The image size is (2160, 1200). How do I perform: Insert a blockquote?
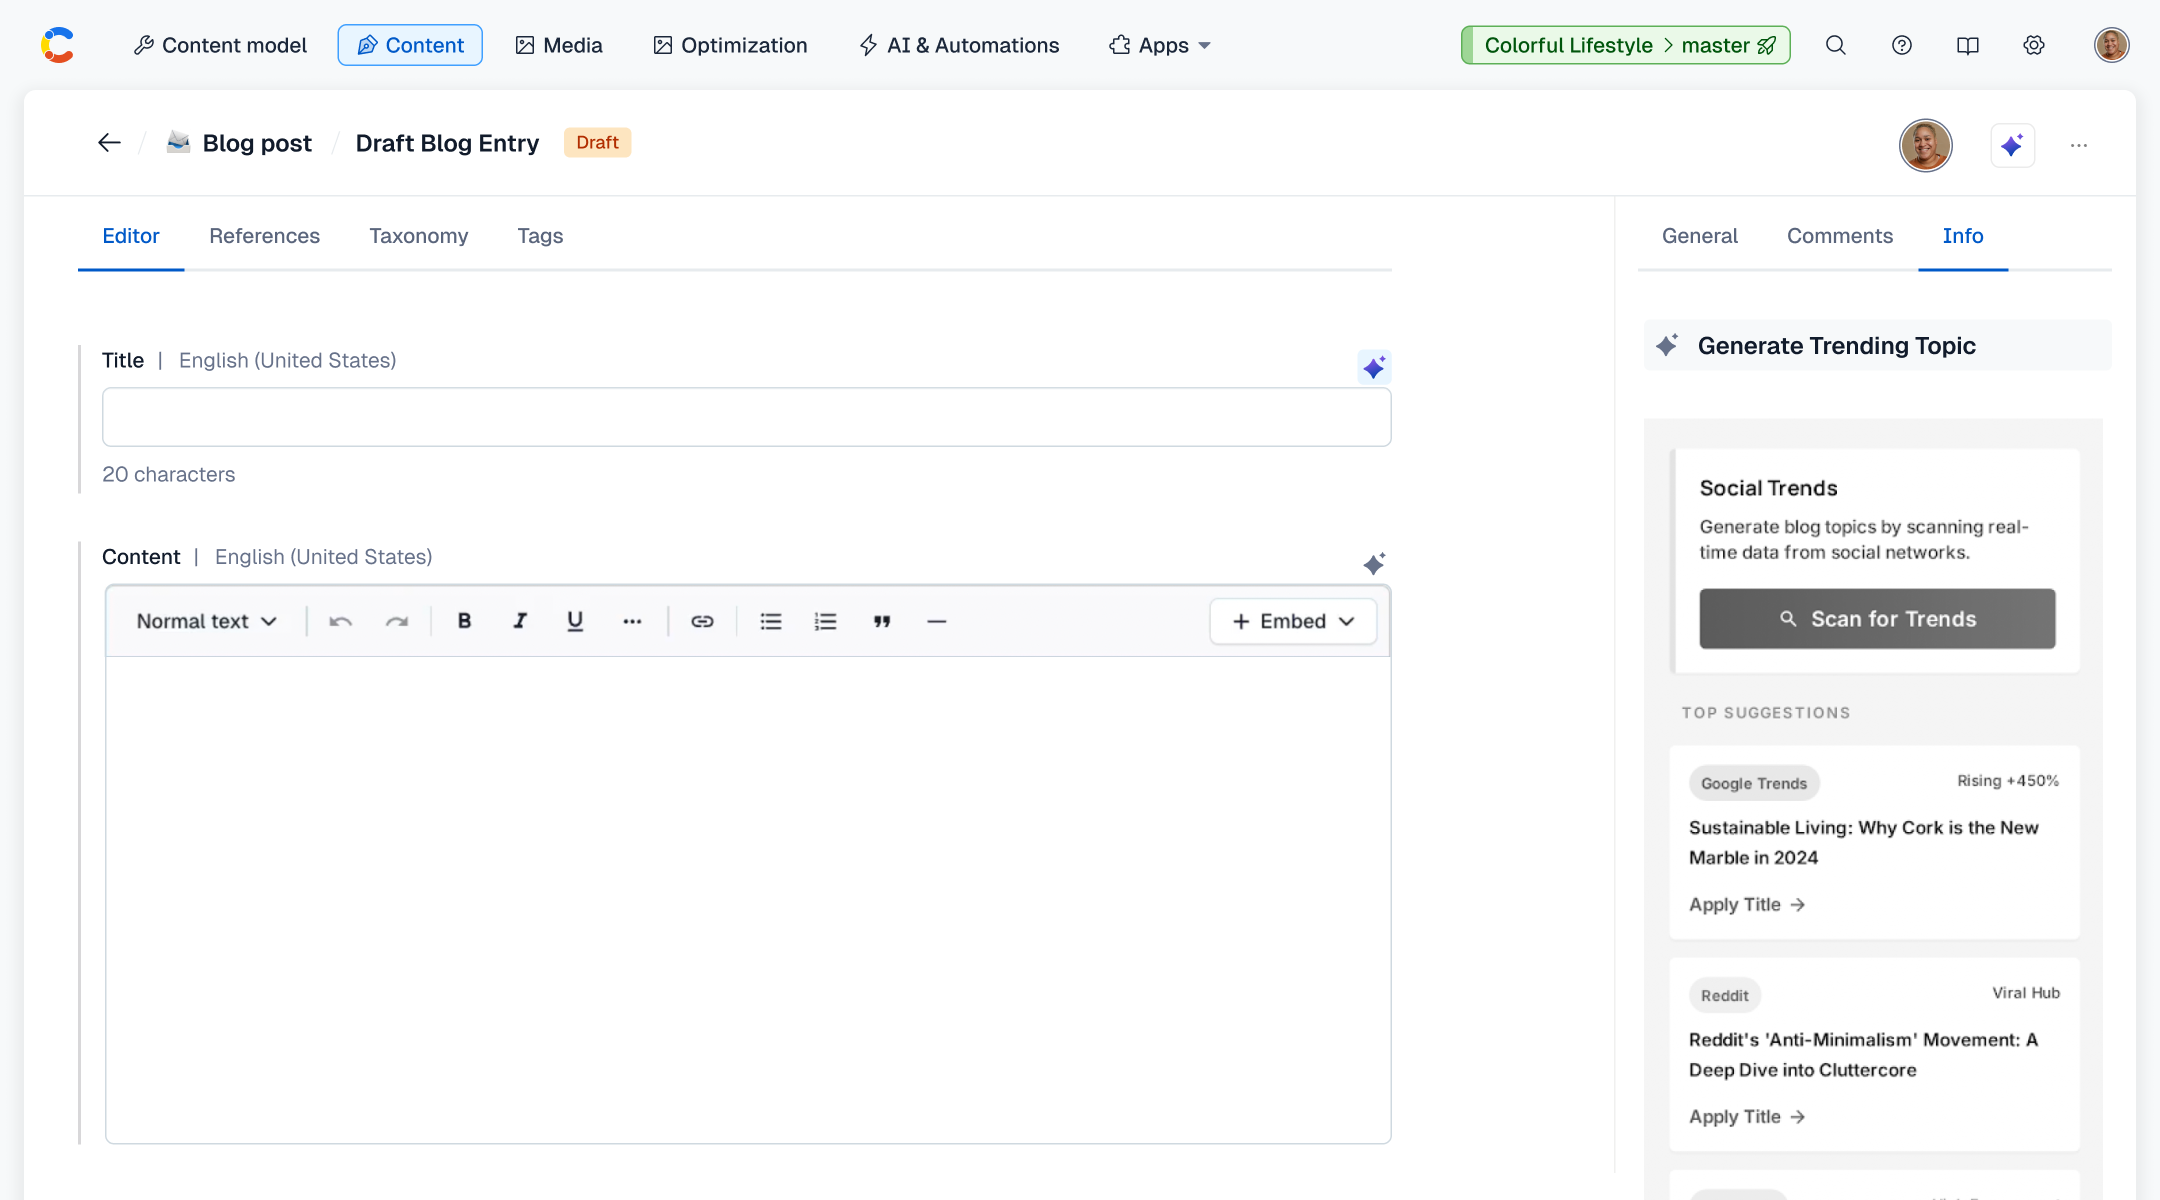pos(881,621)
